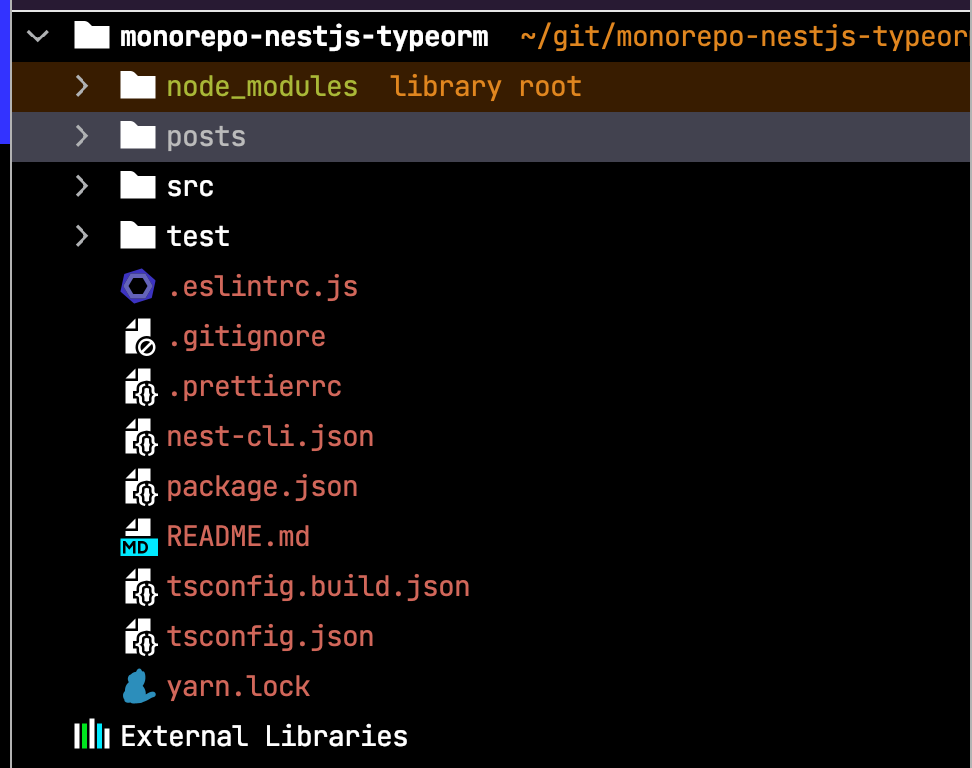This screenshot has height=768, width=972.
Task: Expand the node_modules folder chevron
Action: [82, 86]
